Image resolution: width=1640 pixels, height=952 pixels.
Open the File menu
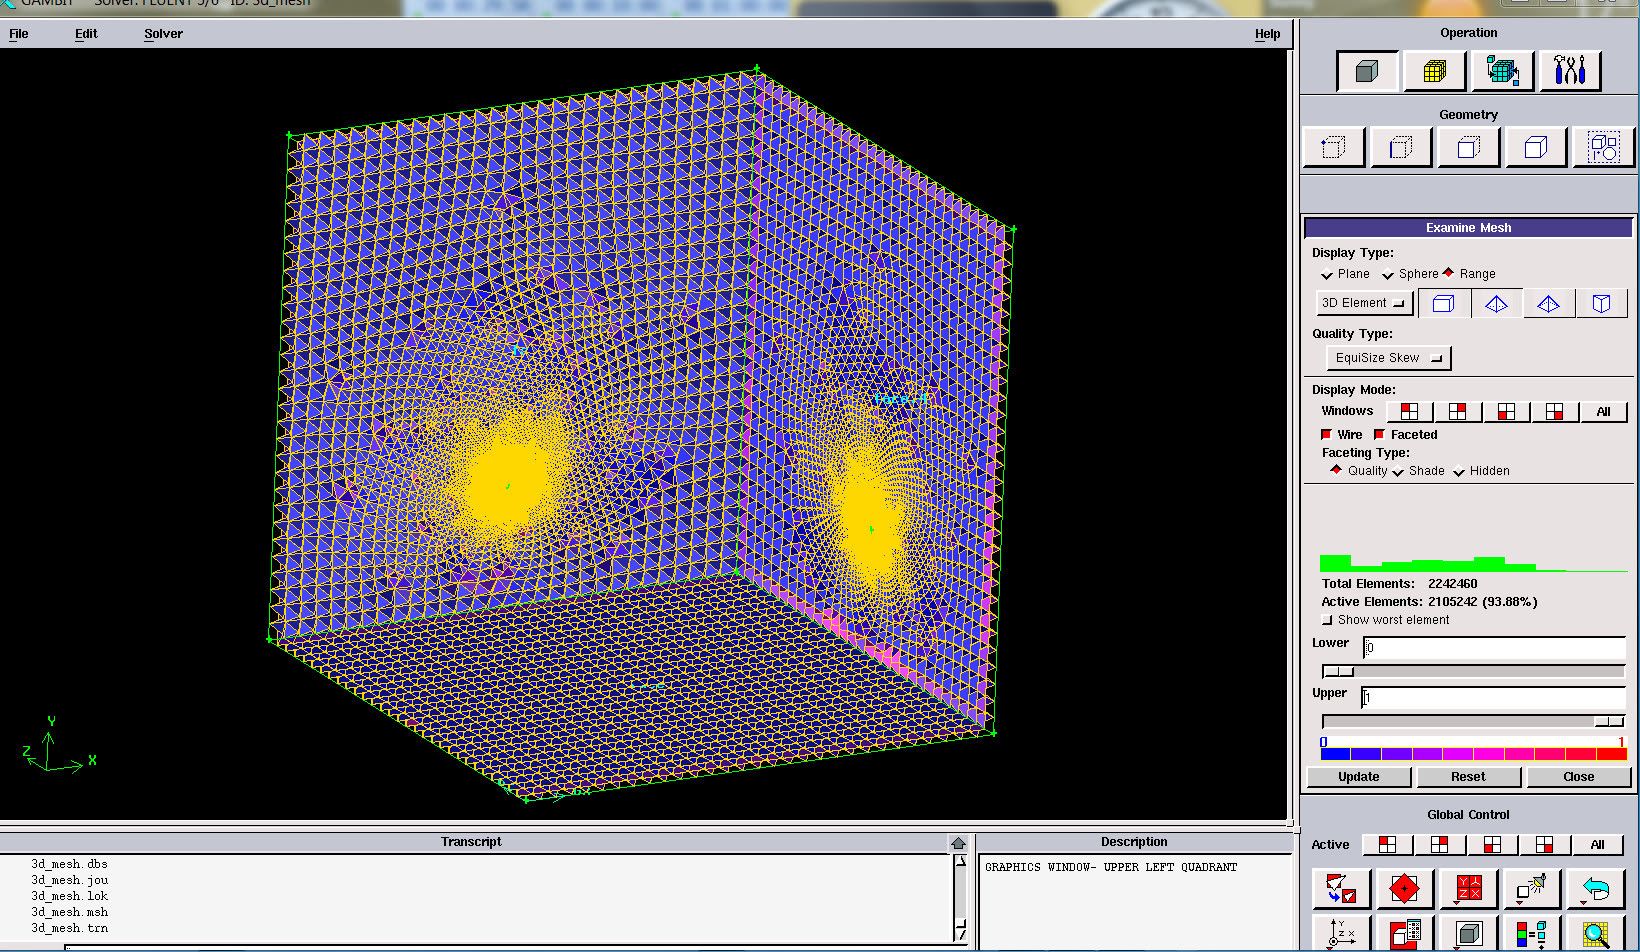pos(19,34)
